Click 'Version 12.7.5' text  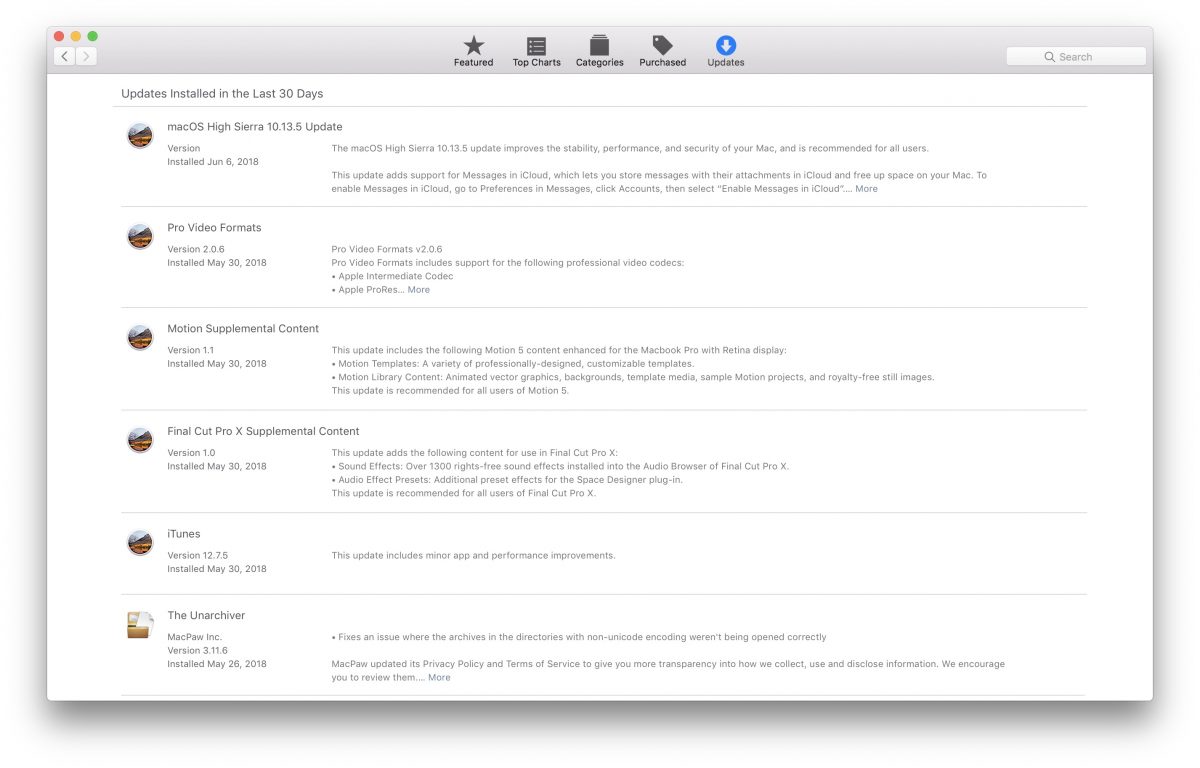pyautogui.click(x=198, y=556)
